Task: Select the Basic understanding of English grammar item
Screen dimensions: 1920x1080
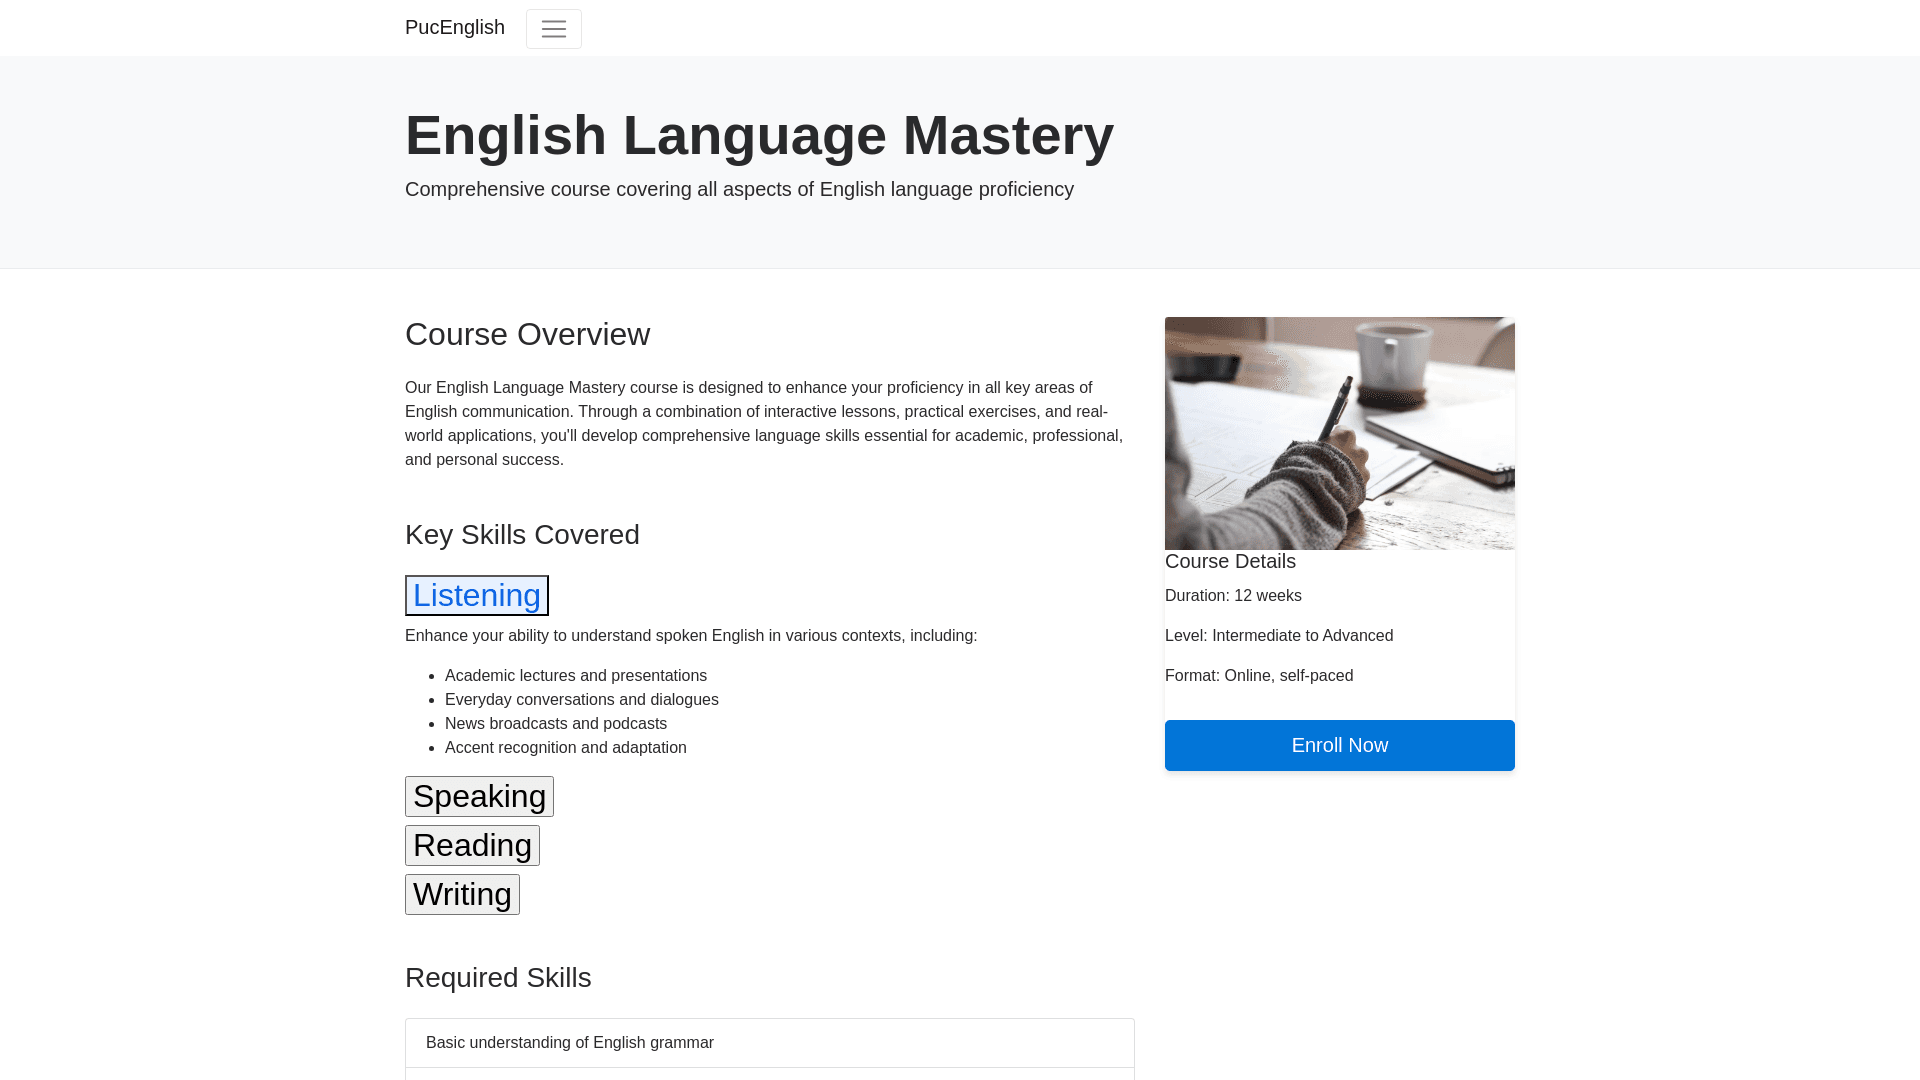Action: pos(570,1043)
